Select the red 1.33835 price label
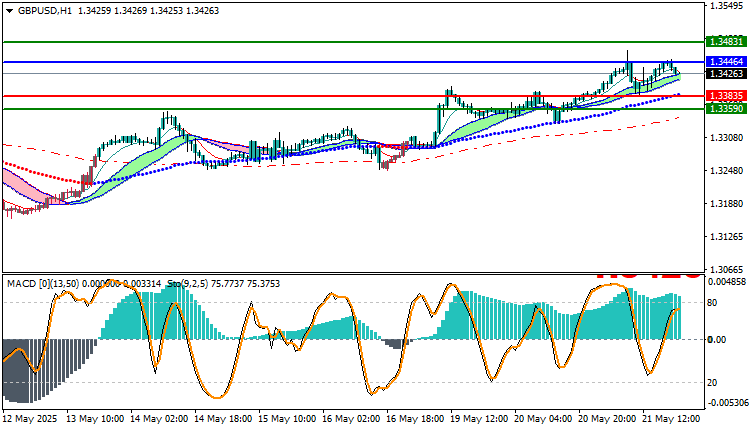This screenshot has width=750, height=430. [727, 96]
